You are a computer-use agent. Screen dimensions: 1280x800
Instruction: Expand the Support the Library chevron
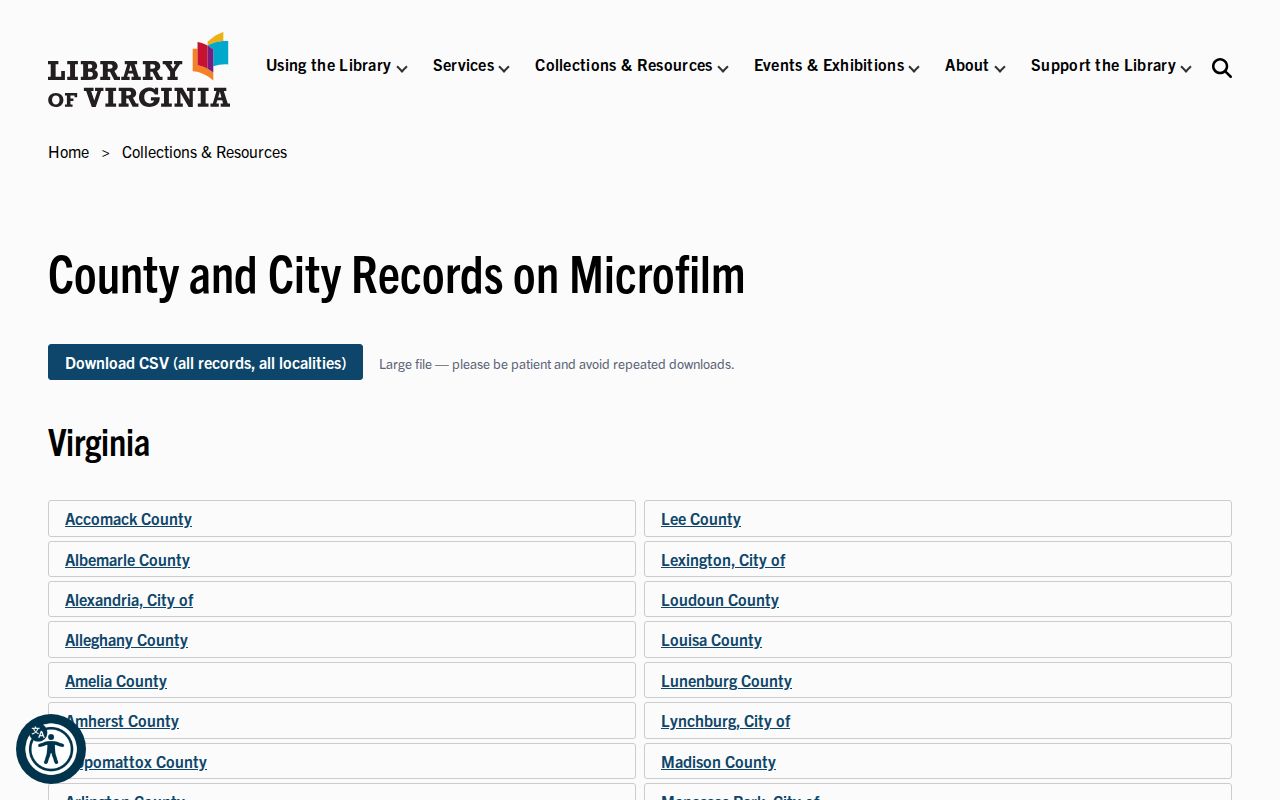(1186, 69)
